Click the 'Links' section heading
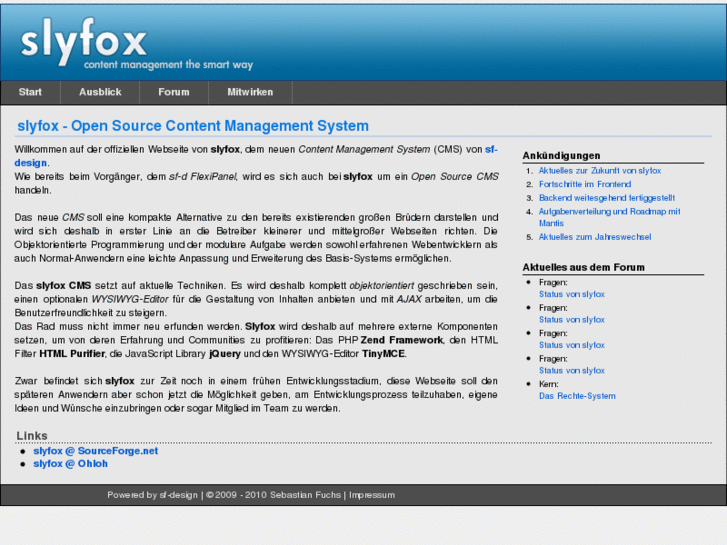Screen dimensions: 727x545 pyautogui.click(x=32, y=436)
